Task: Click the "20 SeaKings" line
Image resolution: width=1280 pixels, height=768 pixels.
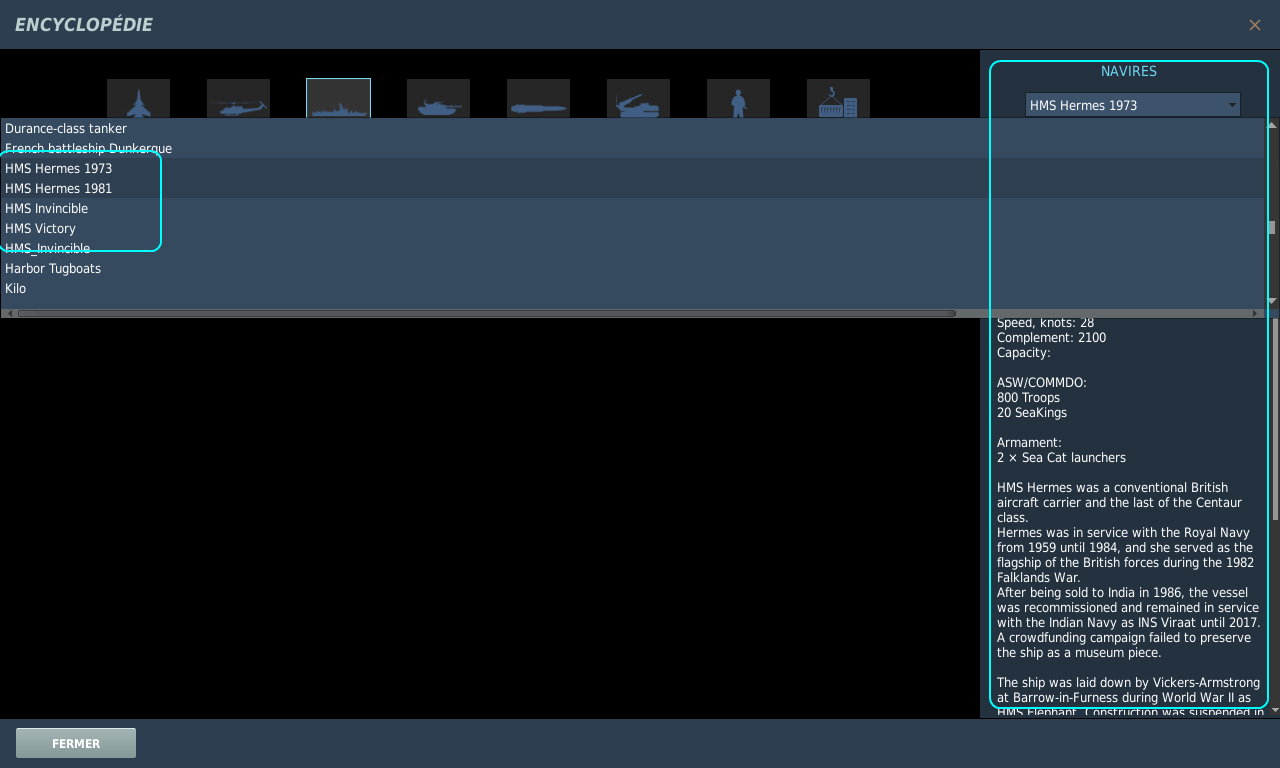Action: pos(1033,413)
